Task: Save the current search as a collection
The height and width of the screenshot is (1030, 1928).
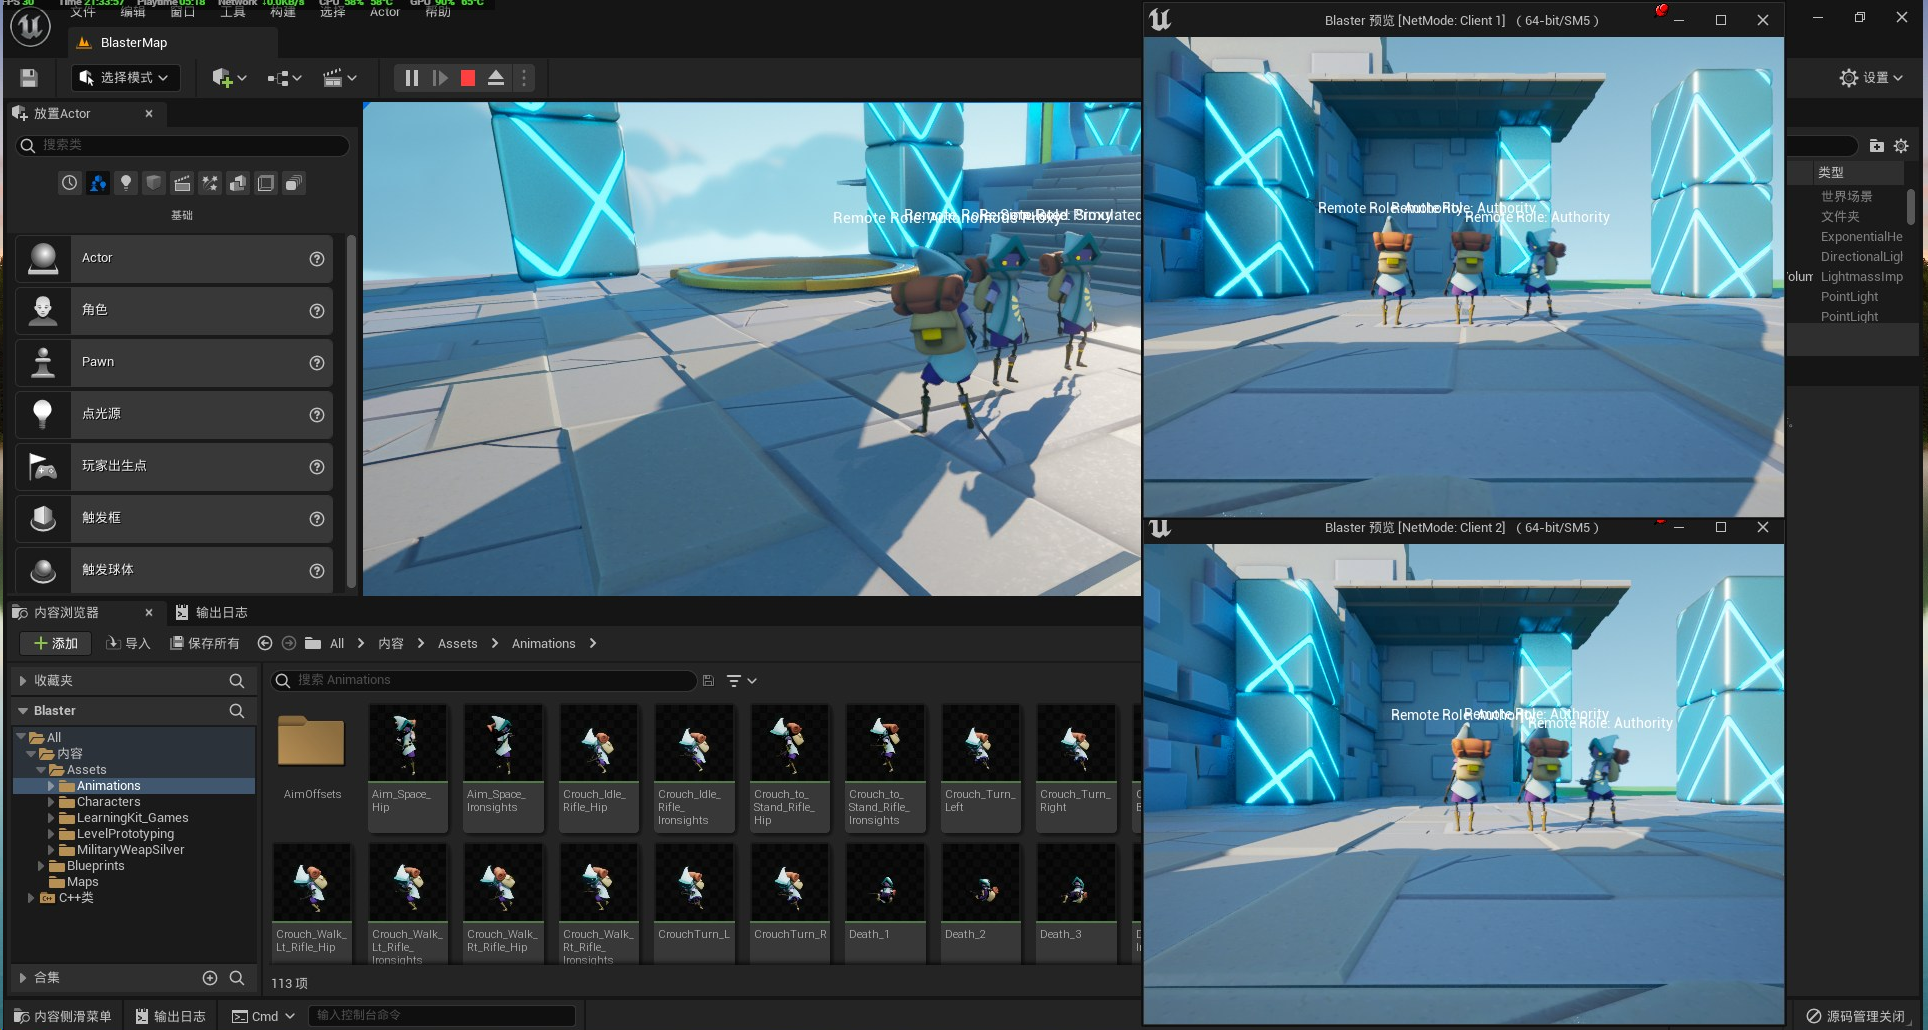Action: point(708,681)
